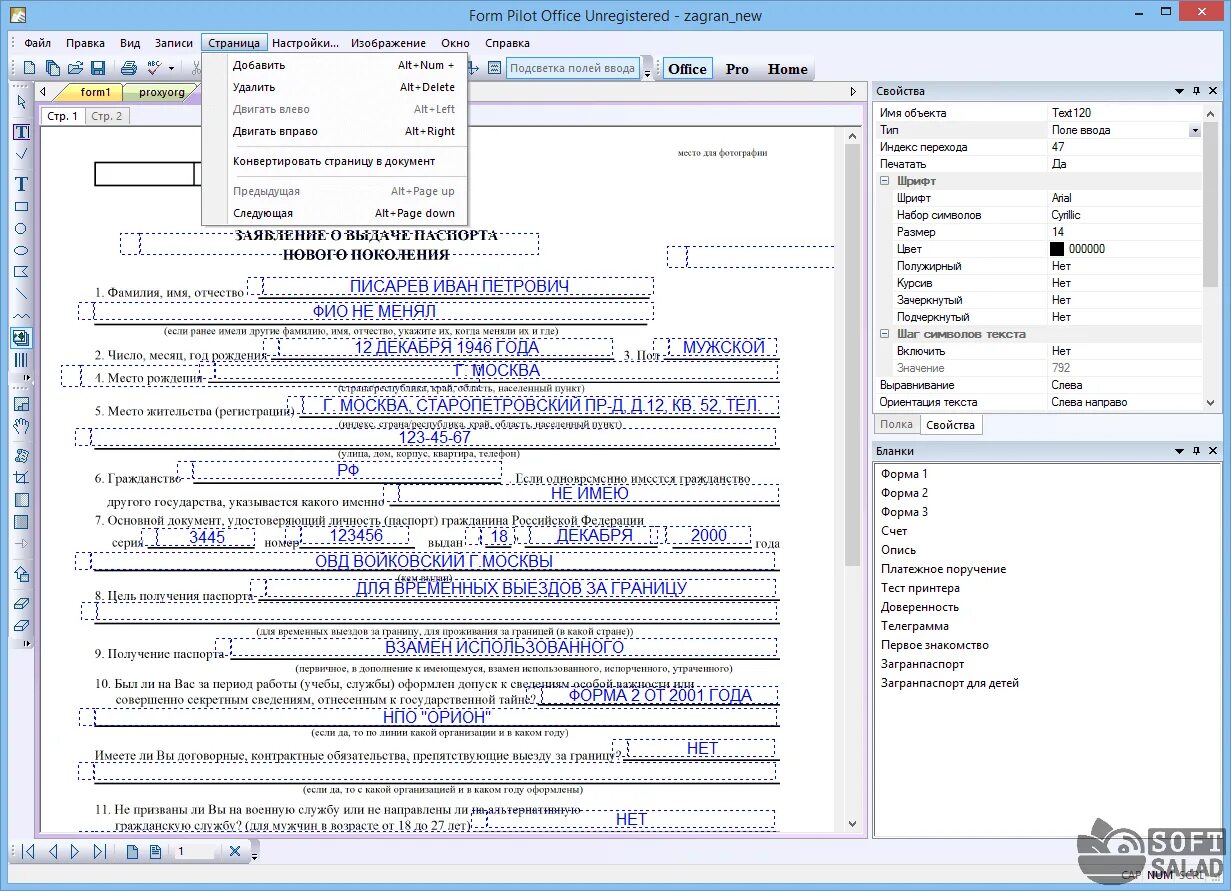Click the Pro edition button
The width and height of the screenshot is (1231, 891).
click(737, 69)
